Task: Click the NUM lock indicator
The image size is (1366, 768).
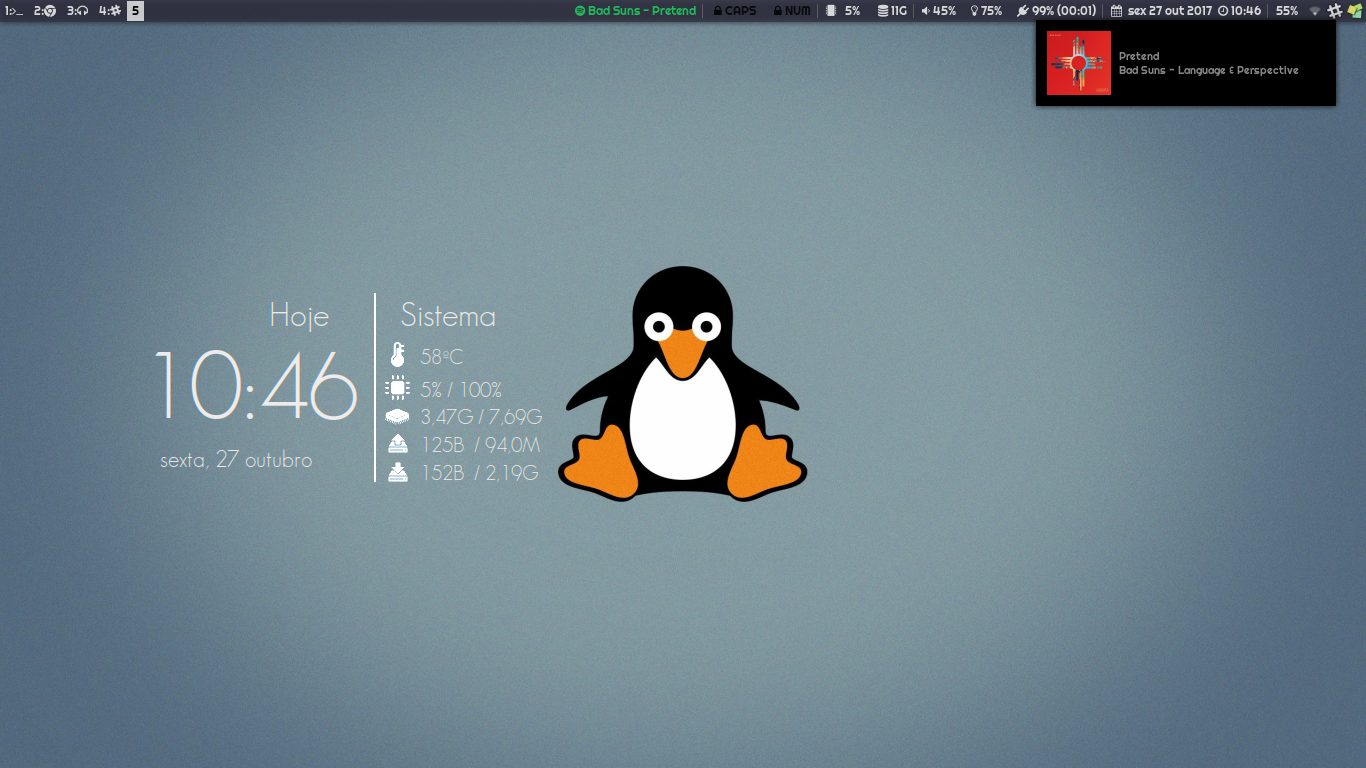Action: pyautogui.click(x=792, y=11)
